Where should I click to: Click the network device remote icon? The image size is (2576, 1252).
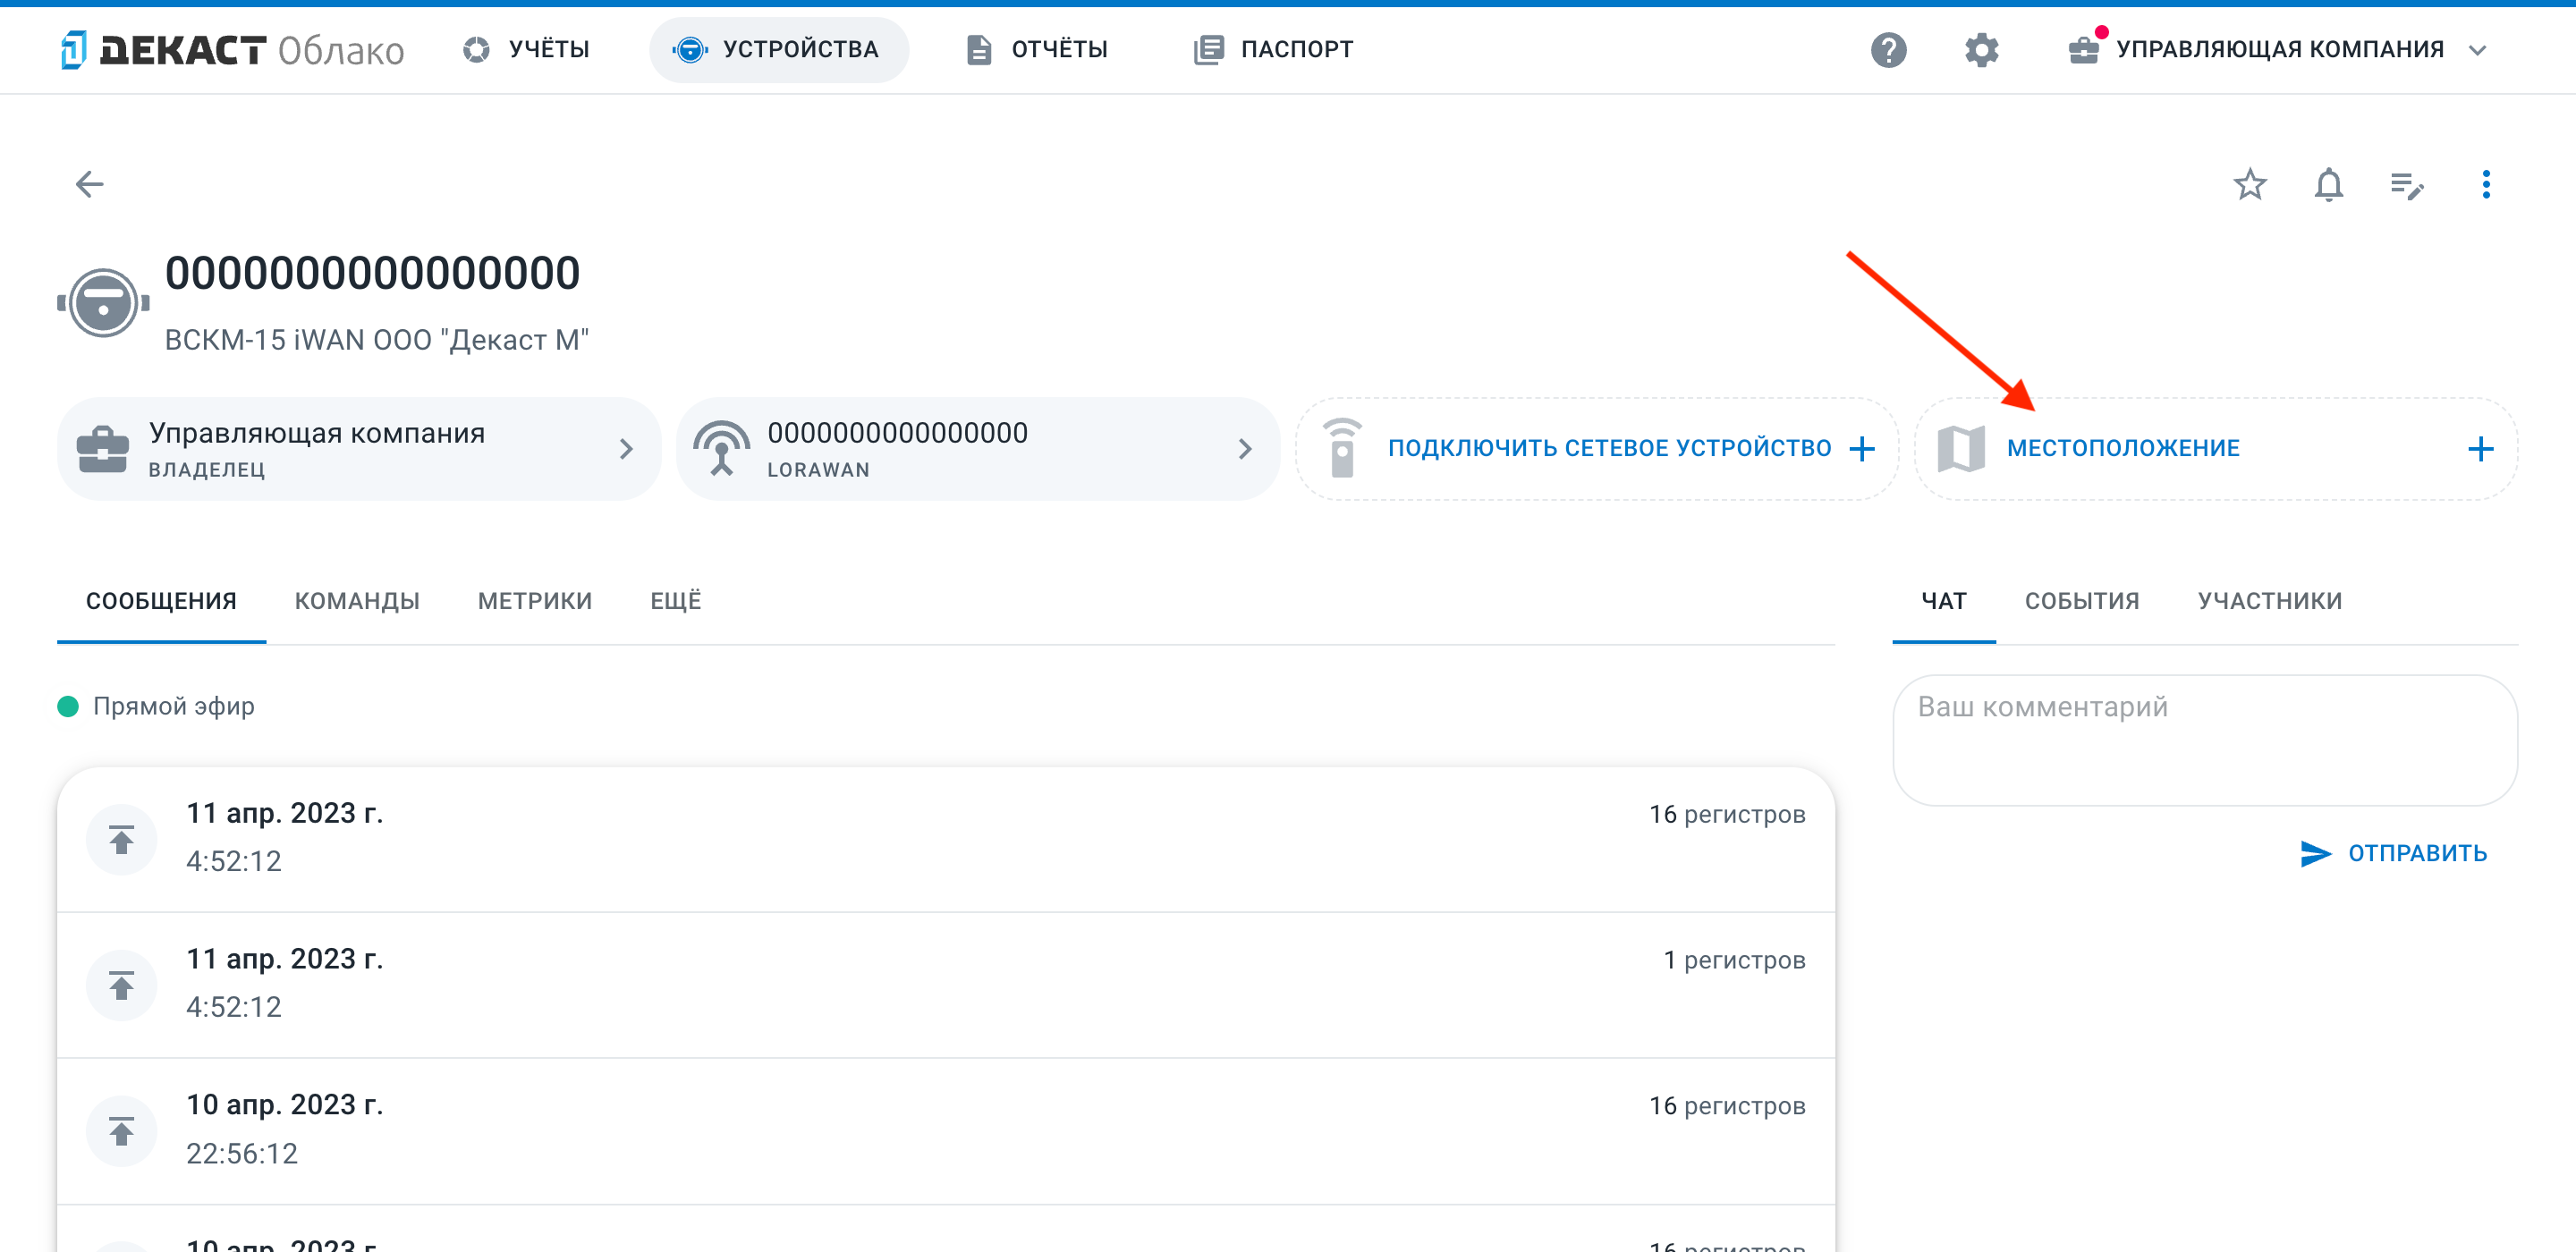(x=1342, y=448)
